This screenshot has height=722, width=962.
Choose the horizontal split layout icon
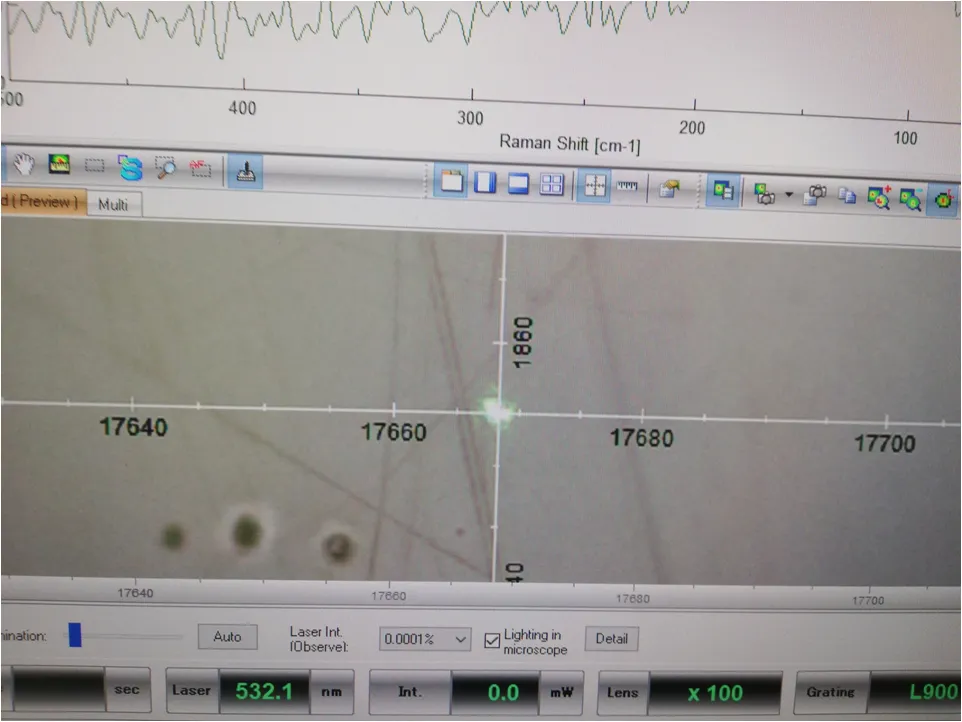pos(518,183)
